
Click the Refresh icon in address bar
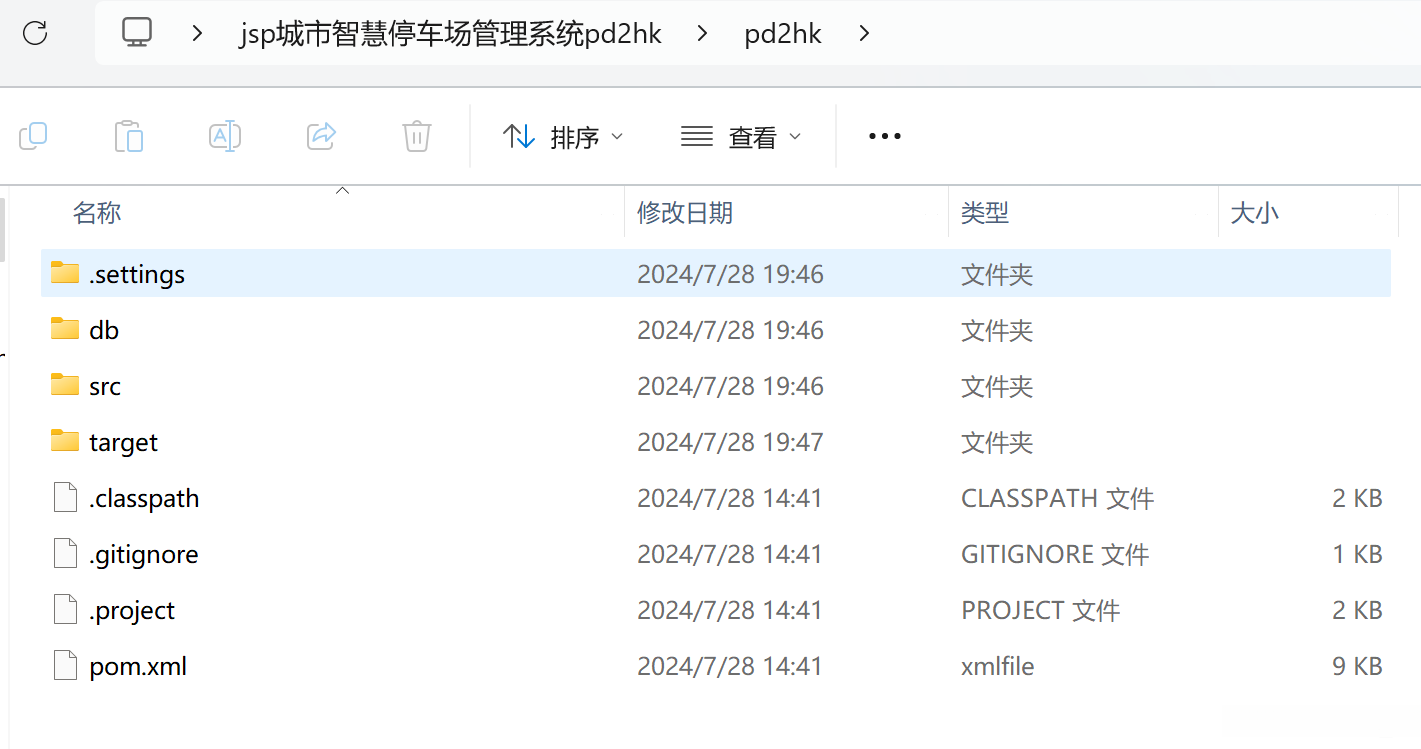[x=35, y=33]
